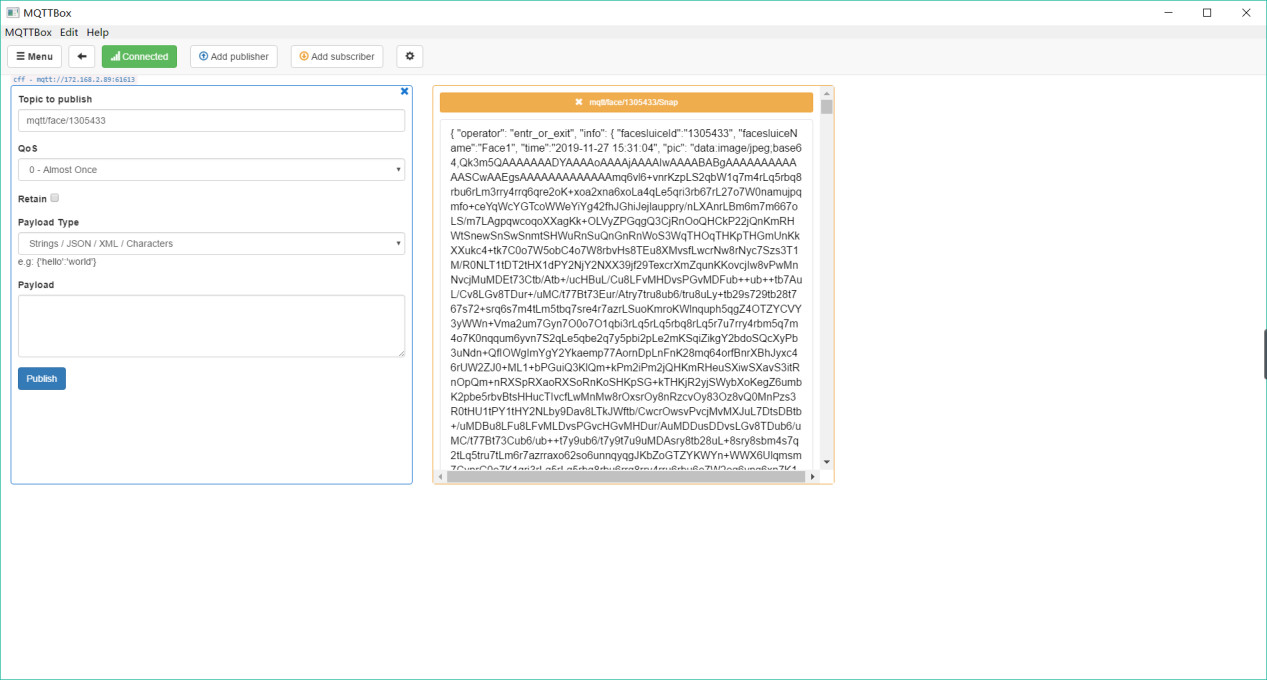Open the MQTTBox menu
Screen dimensions: 1267x680
click(28, 33)
